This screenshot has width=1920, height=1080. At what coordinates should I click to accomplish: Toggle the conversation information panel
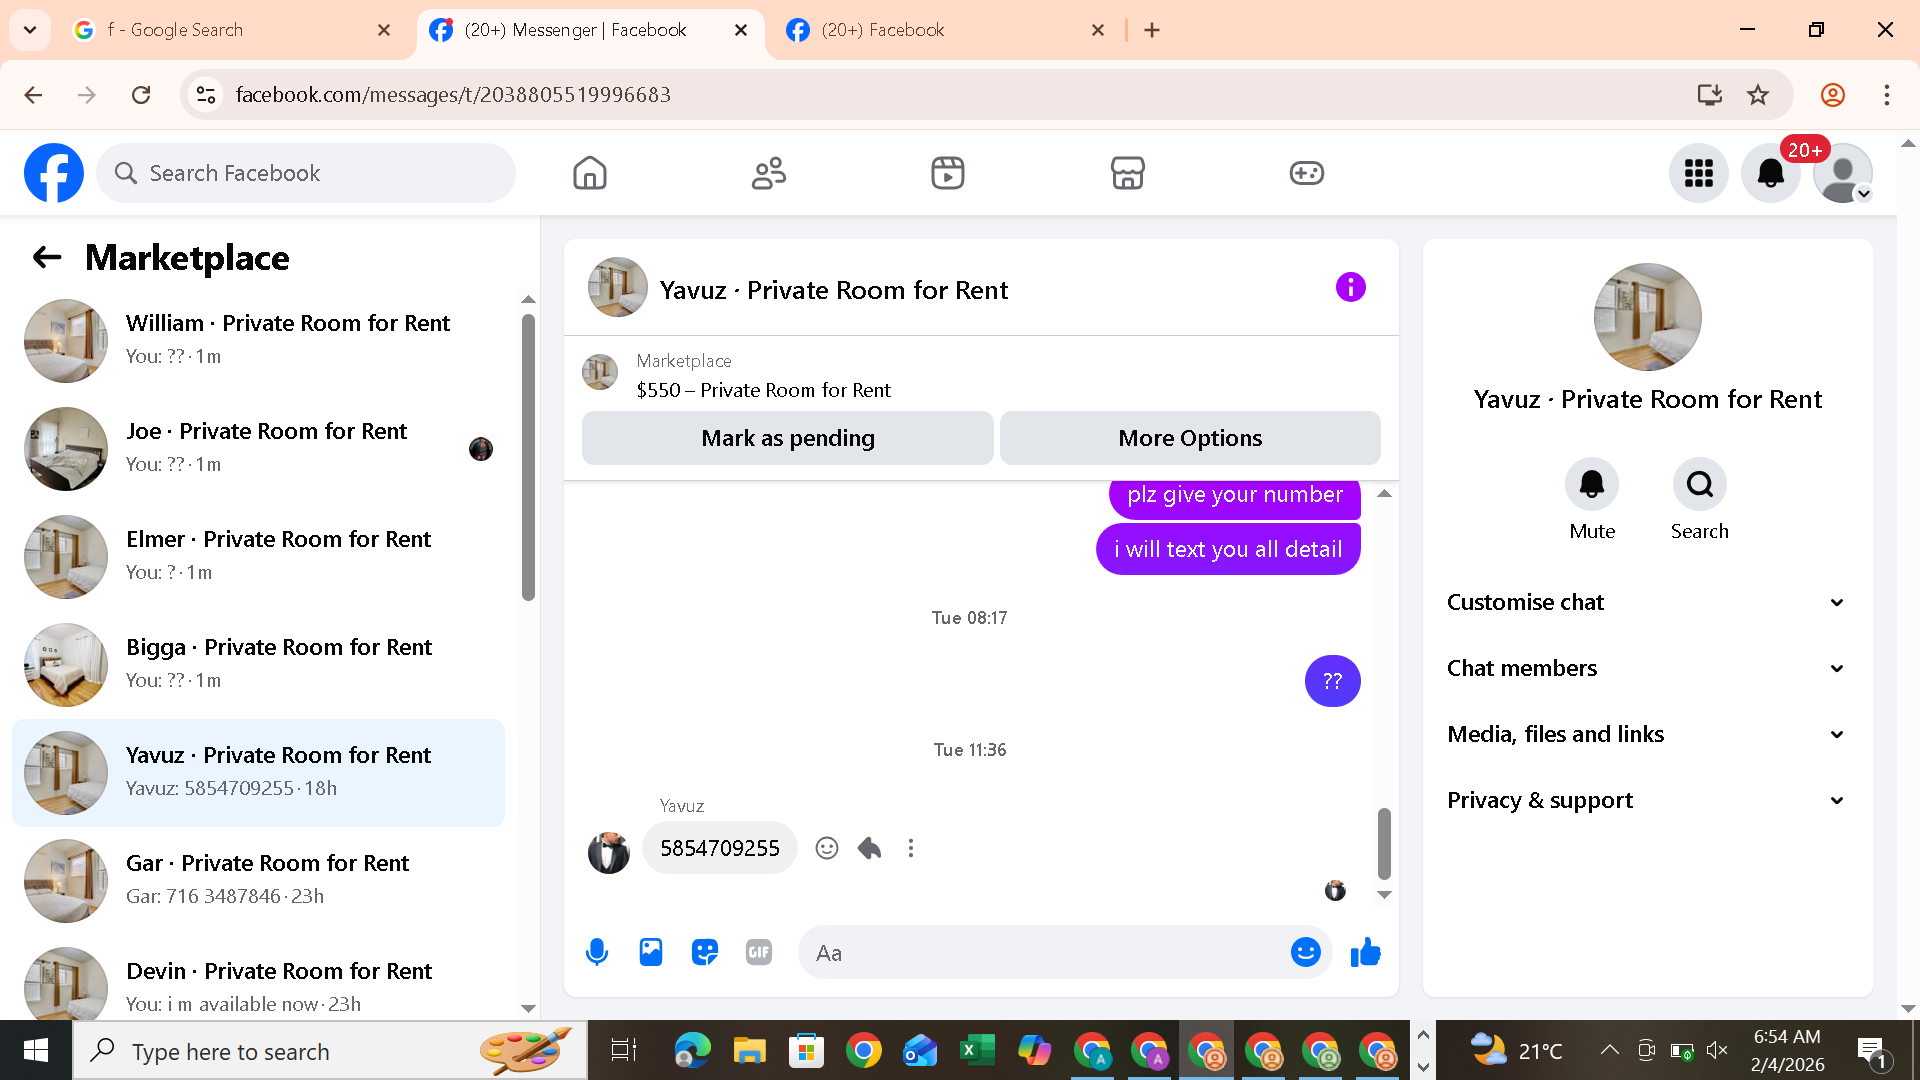pos(1350,288)
